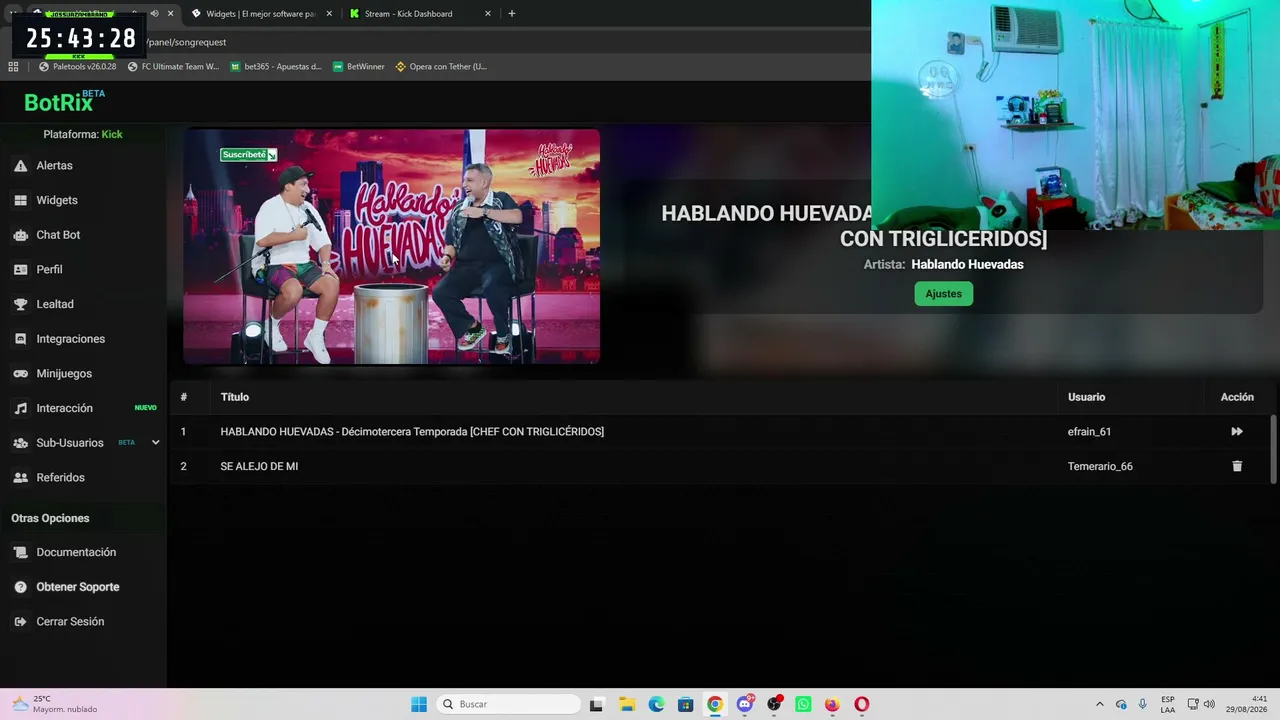This screenshot has height=720, width=1280.
Task: Switch to the Widgets browser tab
Action: coord(260,14)
